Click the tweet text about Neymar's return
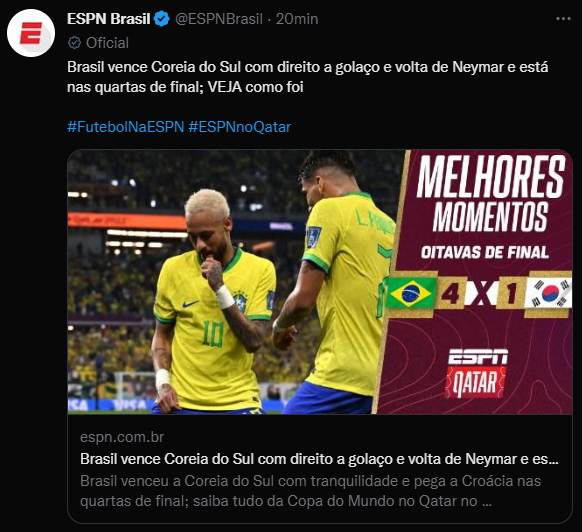582x532 pixels. pos(308,77)
